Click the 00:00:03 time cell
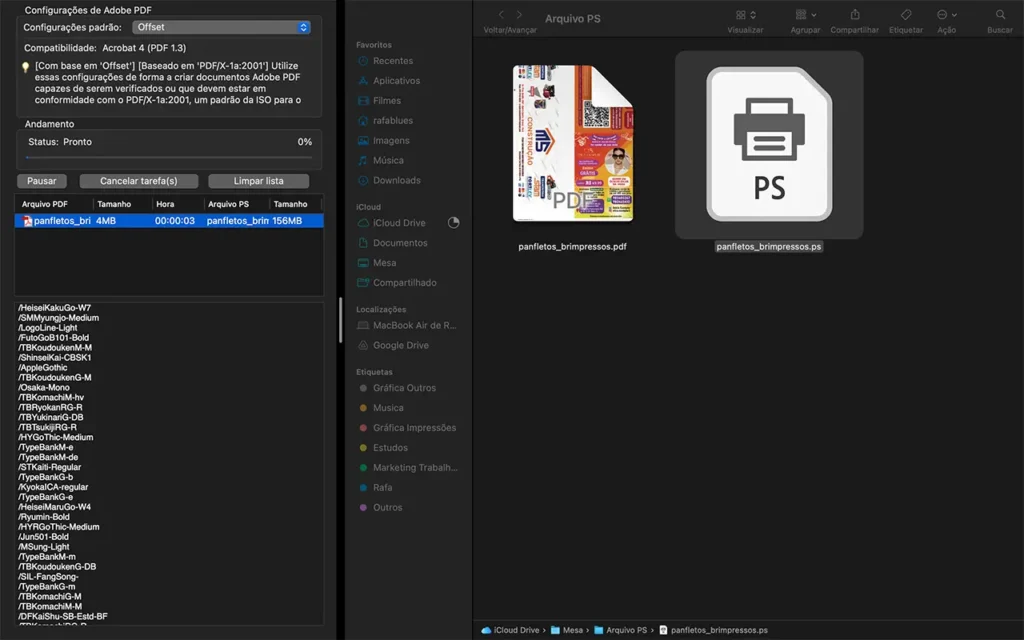 coord(174,221)
